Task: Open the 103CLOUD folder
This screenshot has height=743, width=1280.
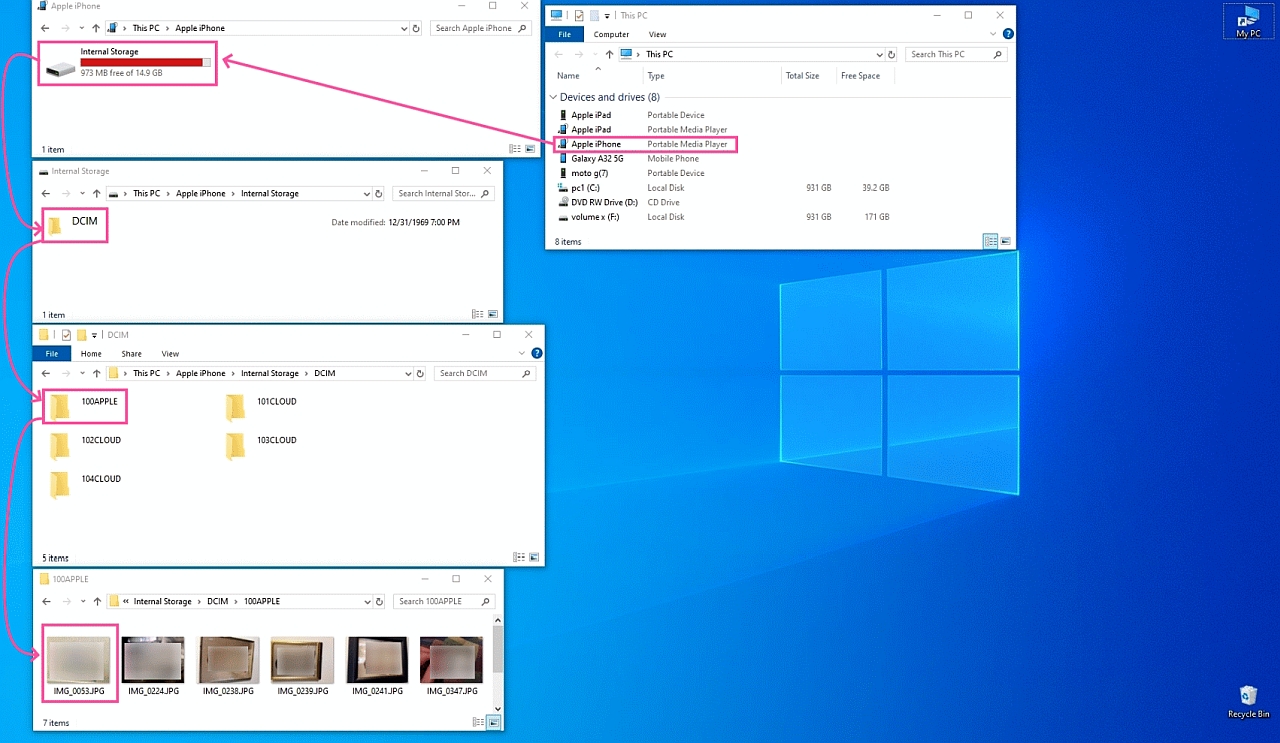Action: [262, 444]
